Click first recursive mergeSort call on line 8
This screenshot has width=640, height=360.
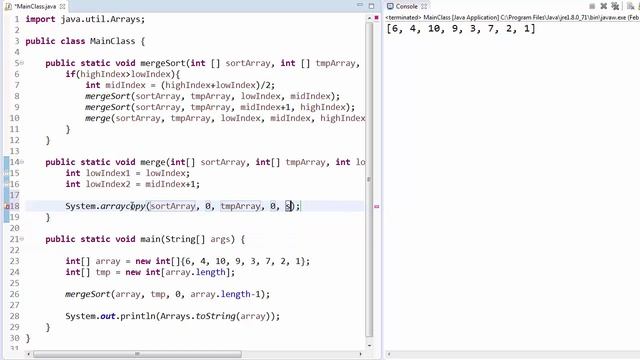click(x=213, y=96)
